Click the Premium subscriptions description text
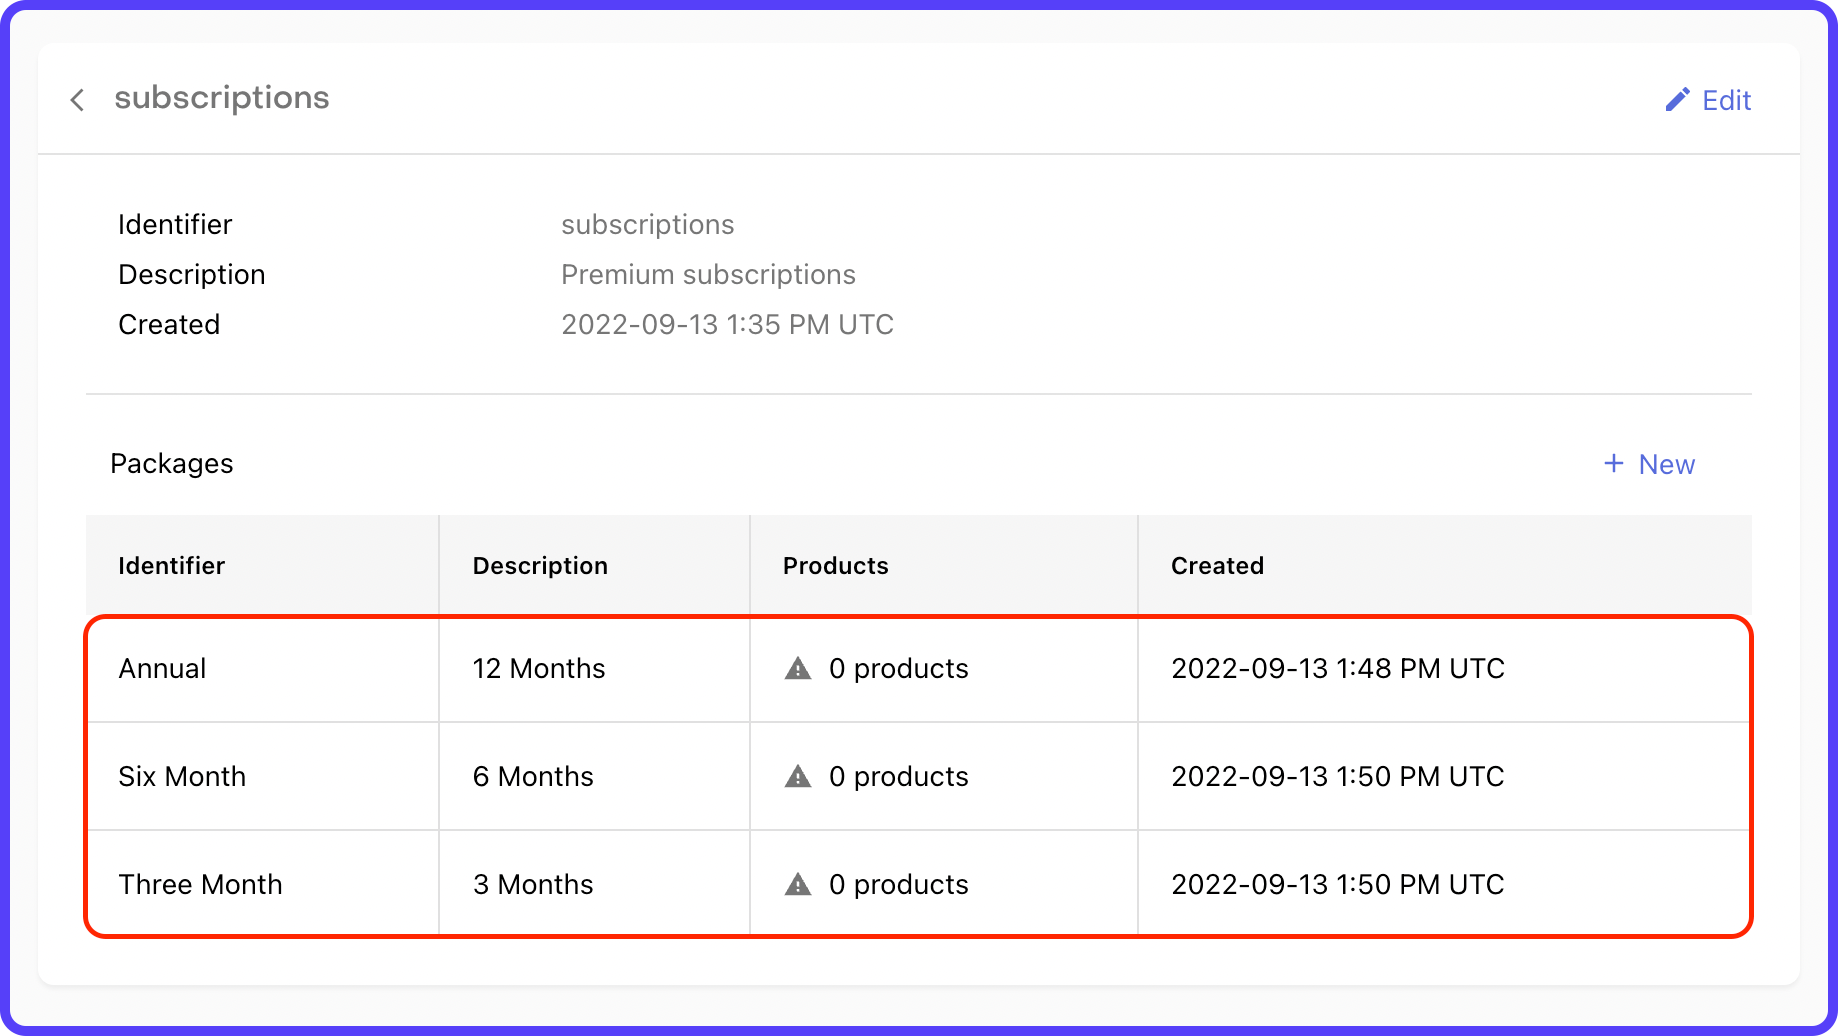 point(708,275)
